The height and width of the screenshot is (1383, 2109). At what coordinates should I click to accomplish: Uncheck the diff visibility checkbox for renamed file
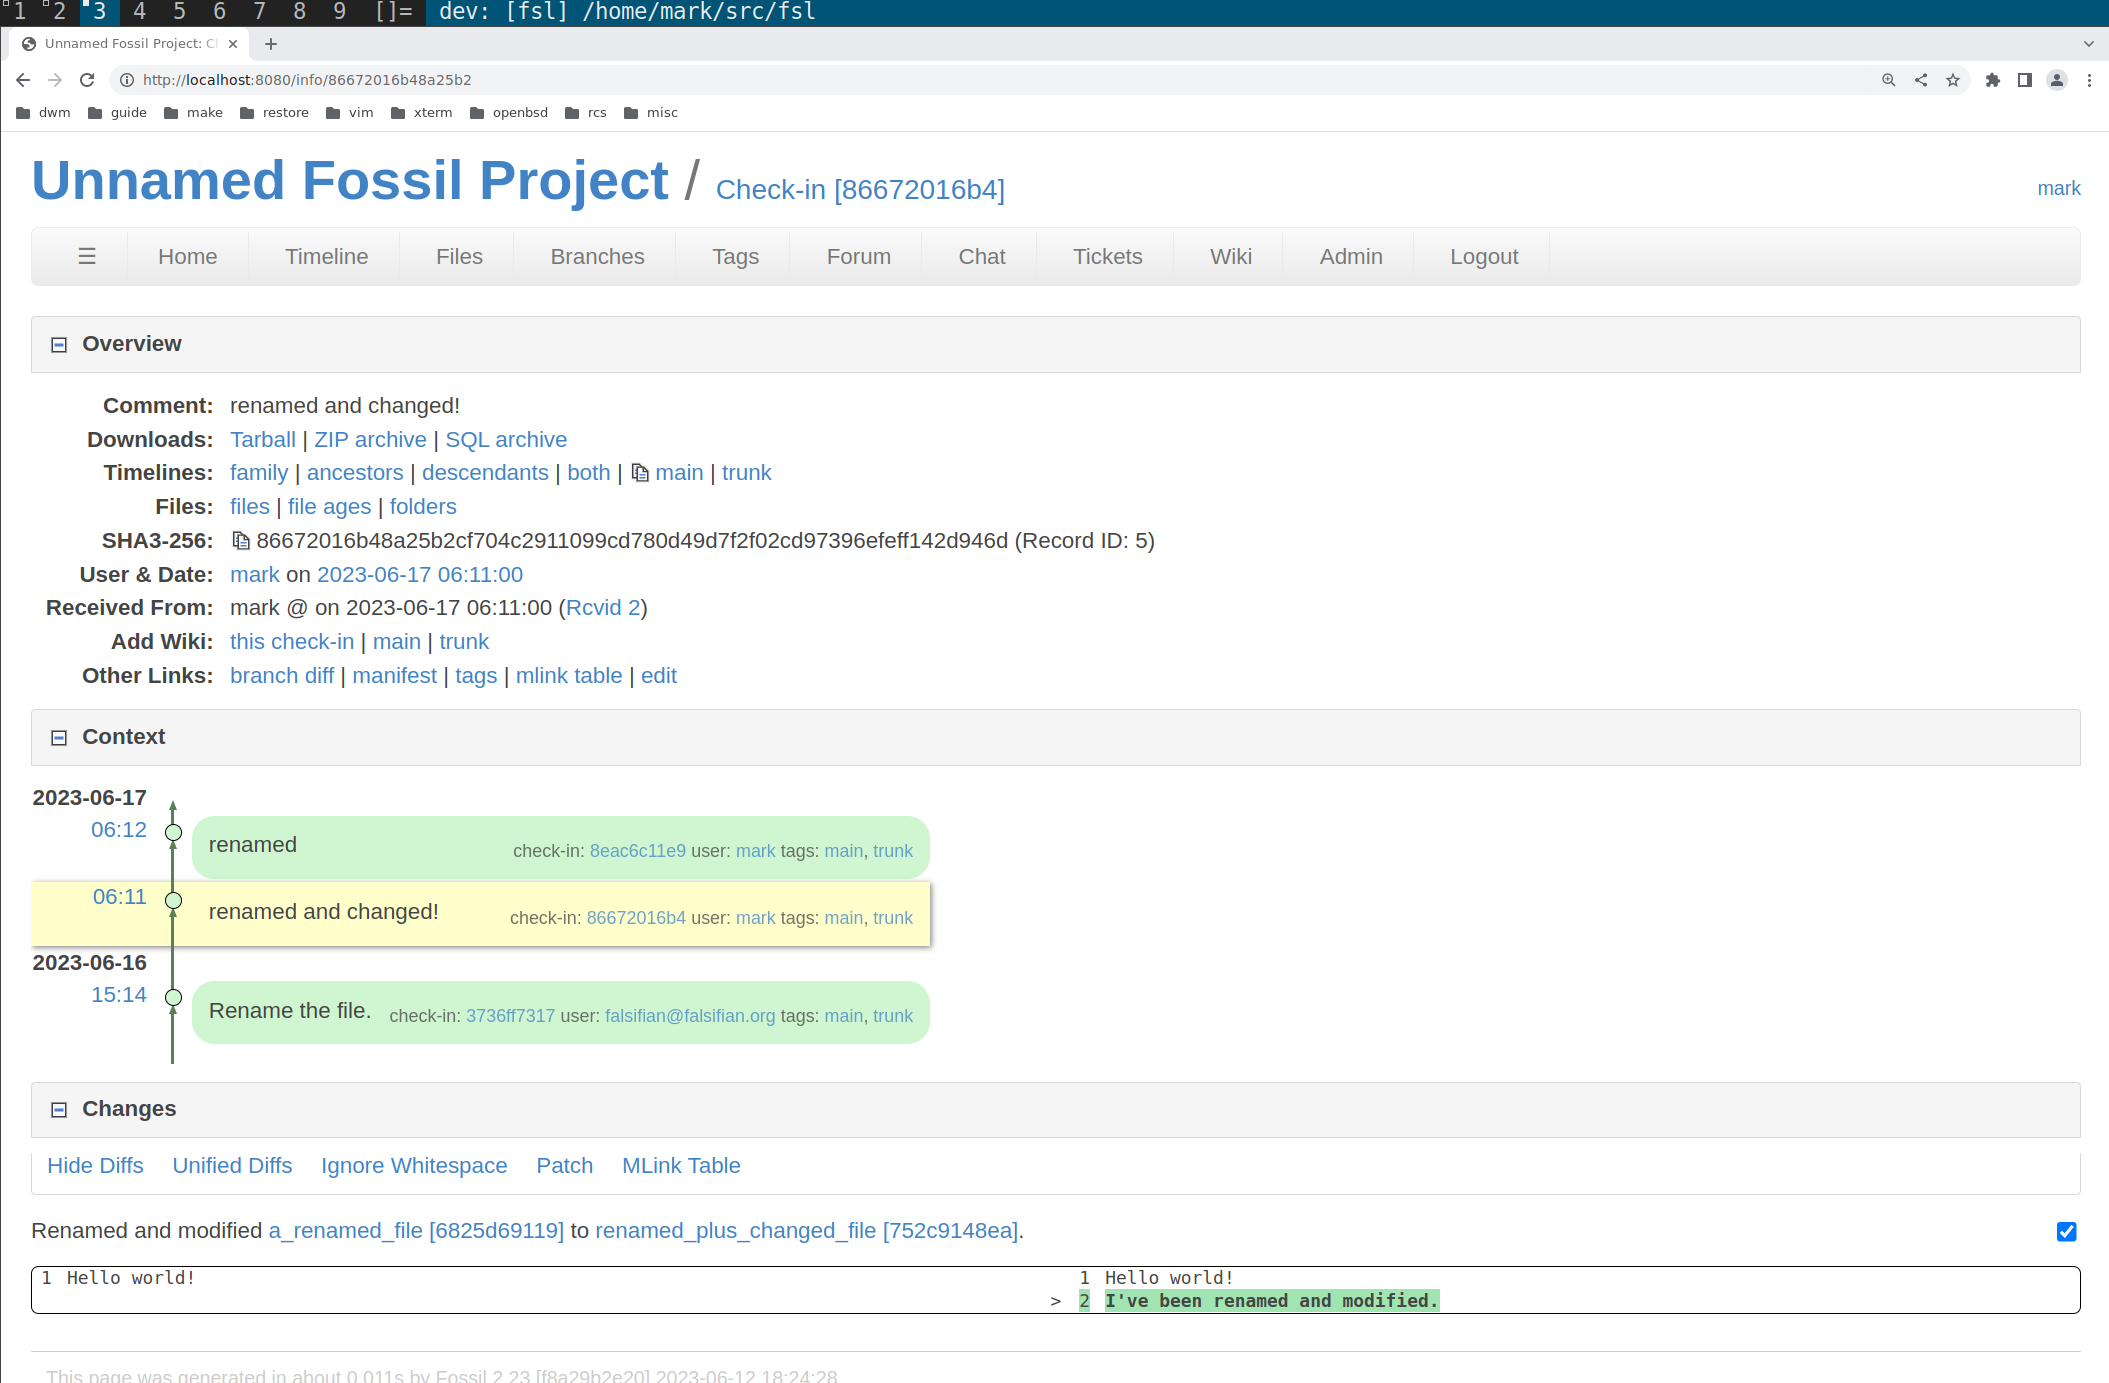2066,1231
